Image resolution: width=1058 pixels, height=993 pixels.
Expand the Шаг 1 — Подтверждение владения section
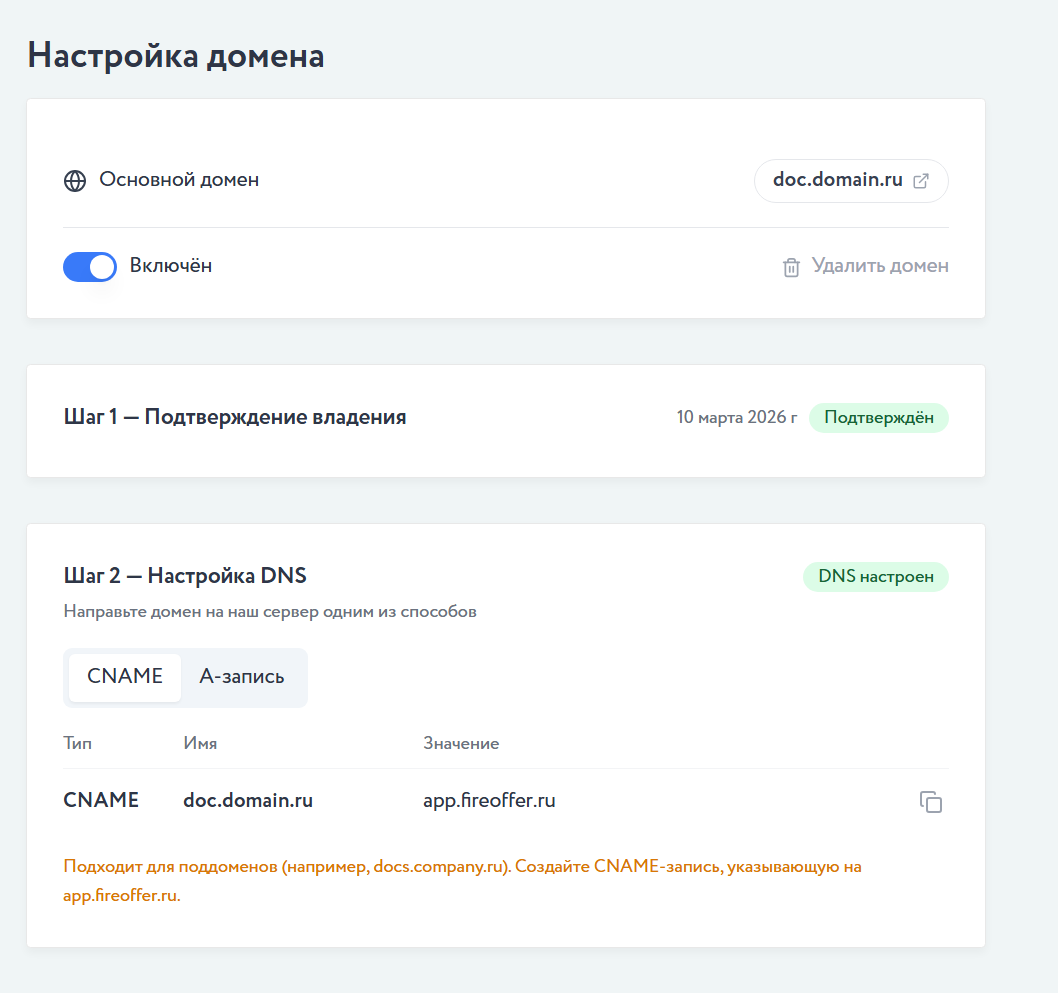[x=235, y=417]
